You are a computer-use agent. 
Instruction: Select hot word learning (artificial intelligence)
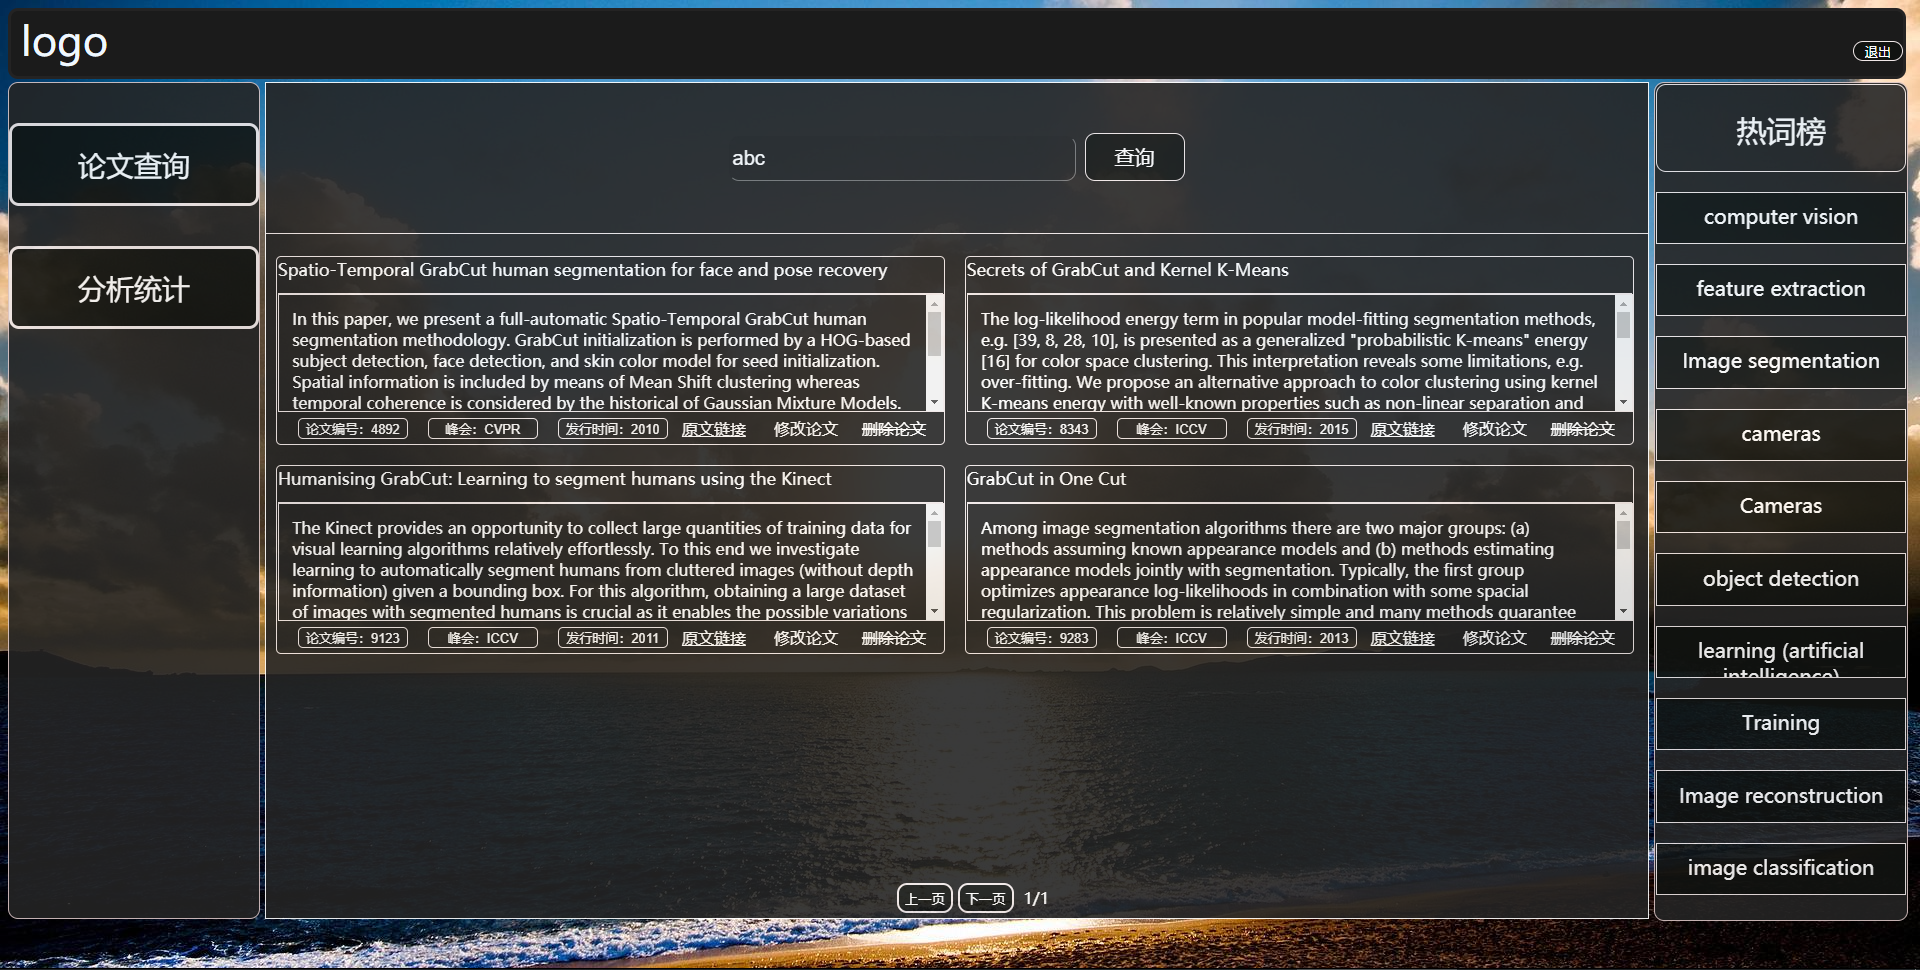(x=1780, y=652)
